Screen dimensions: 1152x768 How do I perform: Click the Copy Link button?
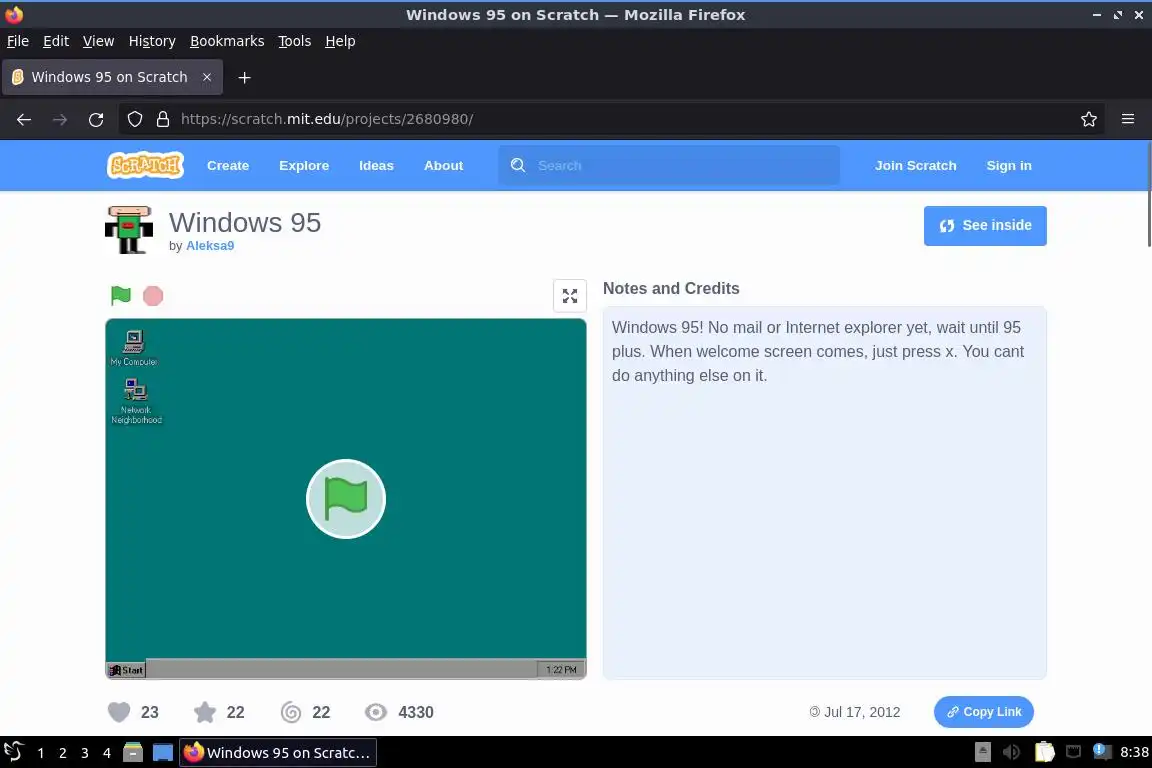tap(984, 711)
